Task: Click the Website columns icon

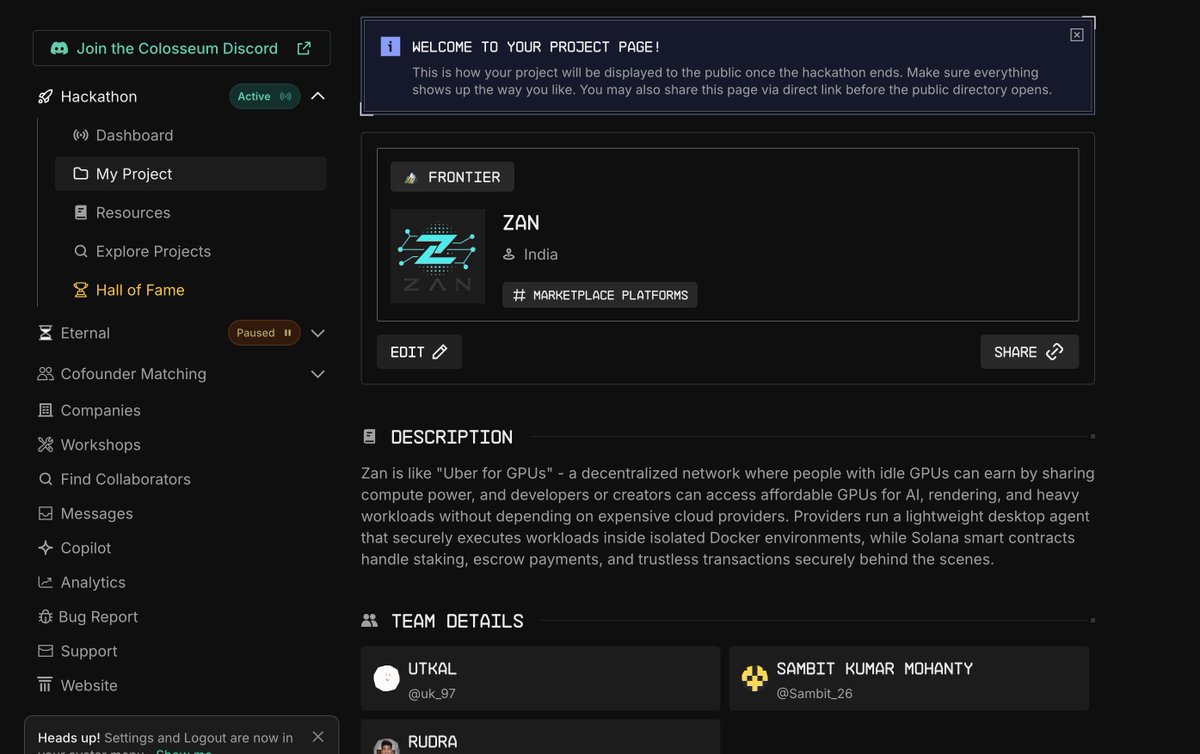Action: [45, 685]
